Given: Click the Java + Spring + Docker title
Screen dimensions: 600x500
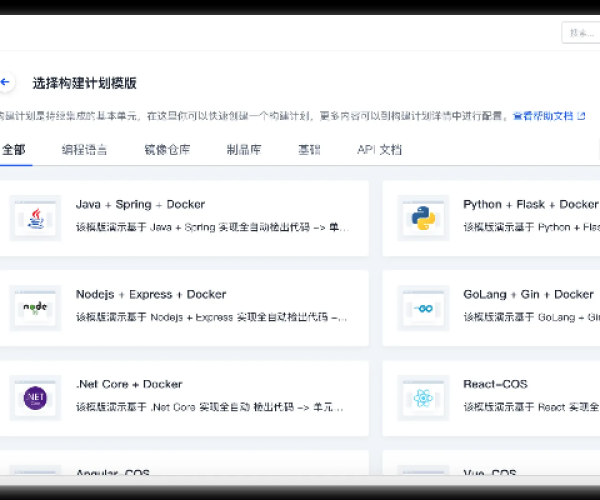Looking at the screenshot, I should [140, 204].
